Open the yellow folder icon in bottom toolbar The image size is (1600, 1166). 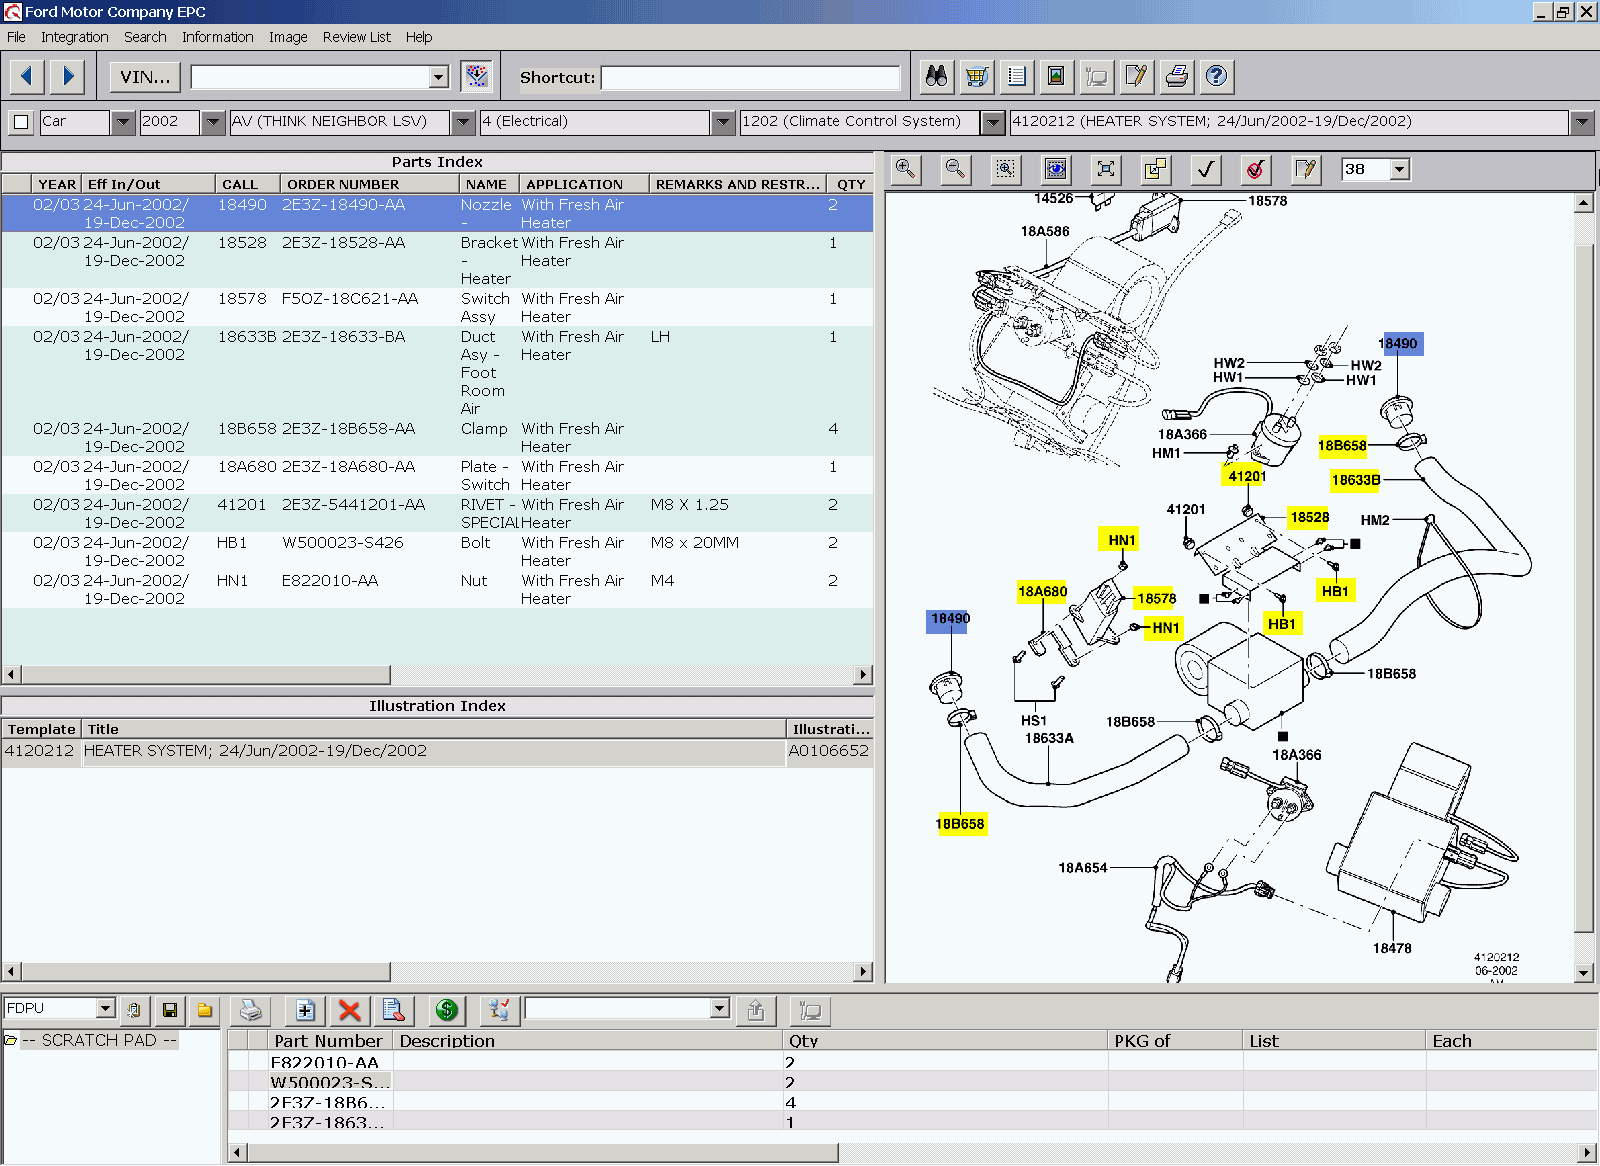click(205, 1011)
